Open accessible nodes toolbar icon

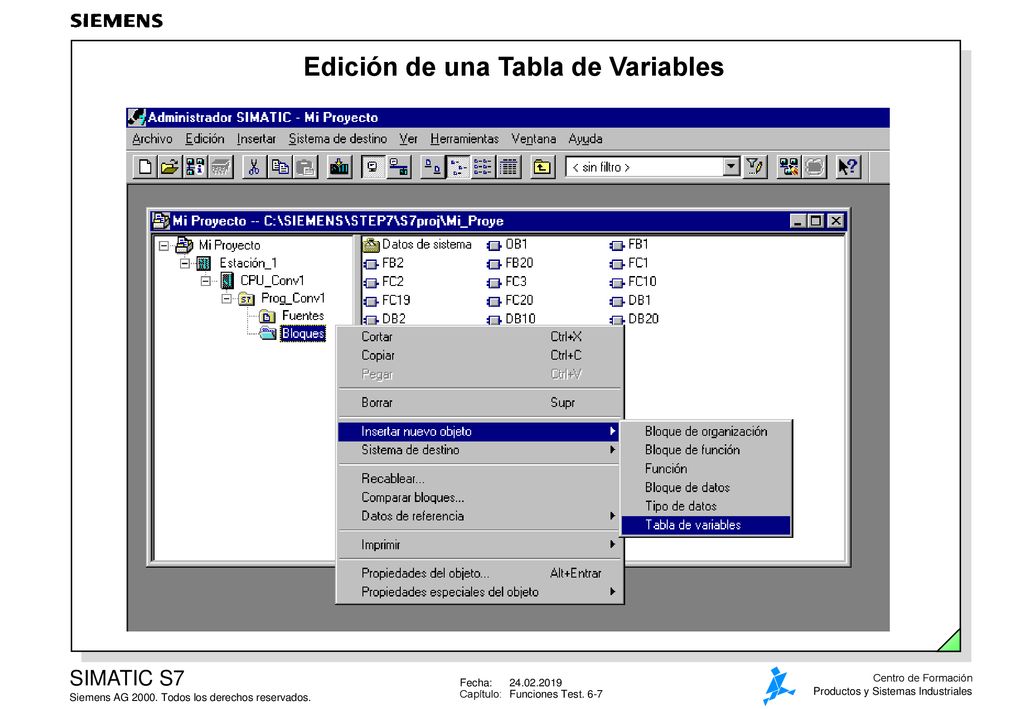click(195, 167)
